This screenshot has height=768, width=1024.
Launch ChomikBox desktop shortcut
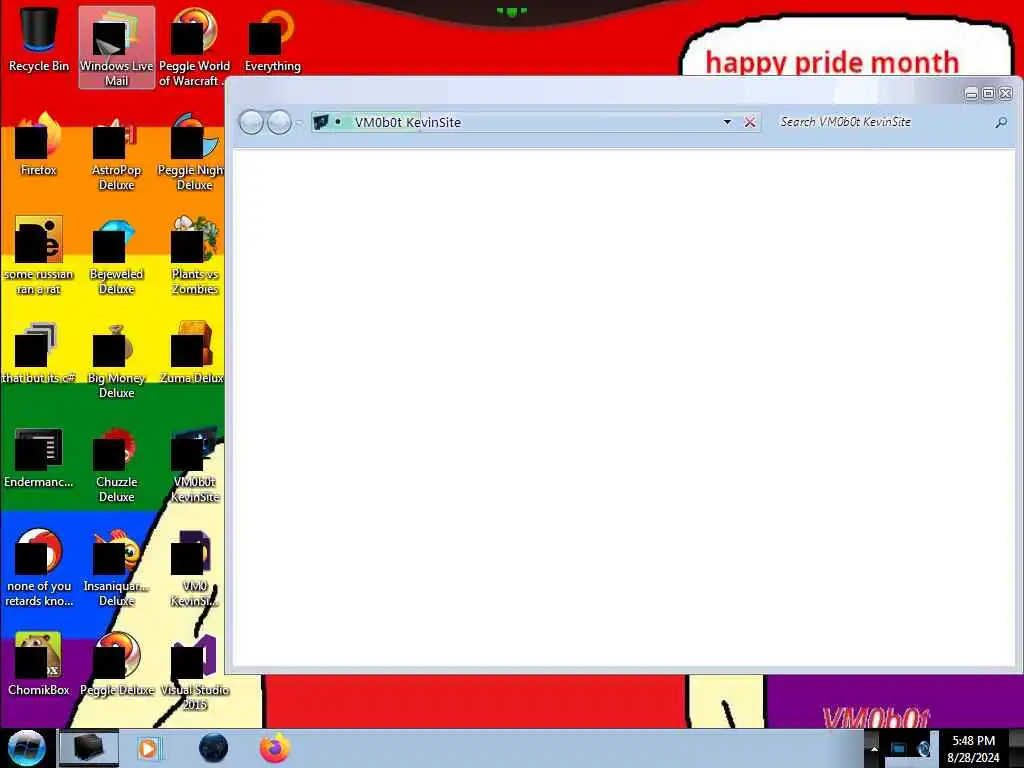pos(39,665)
